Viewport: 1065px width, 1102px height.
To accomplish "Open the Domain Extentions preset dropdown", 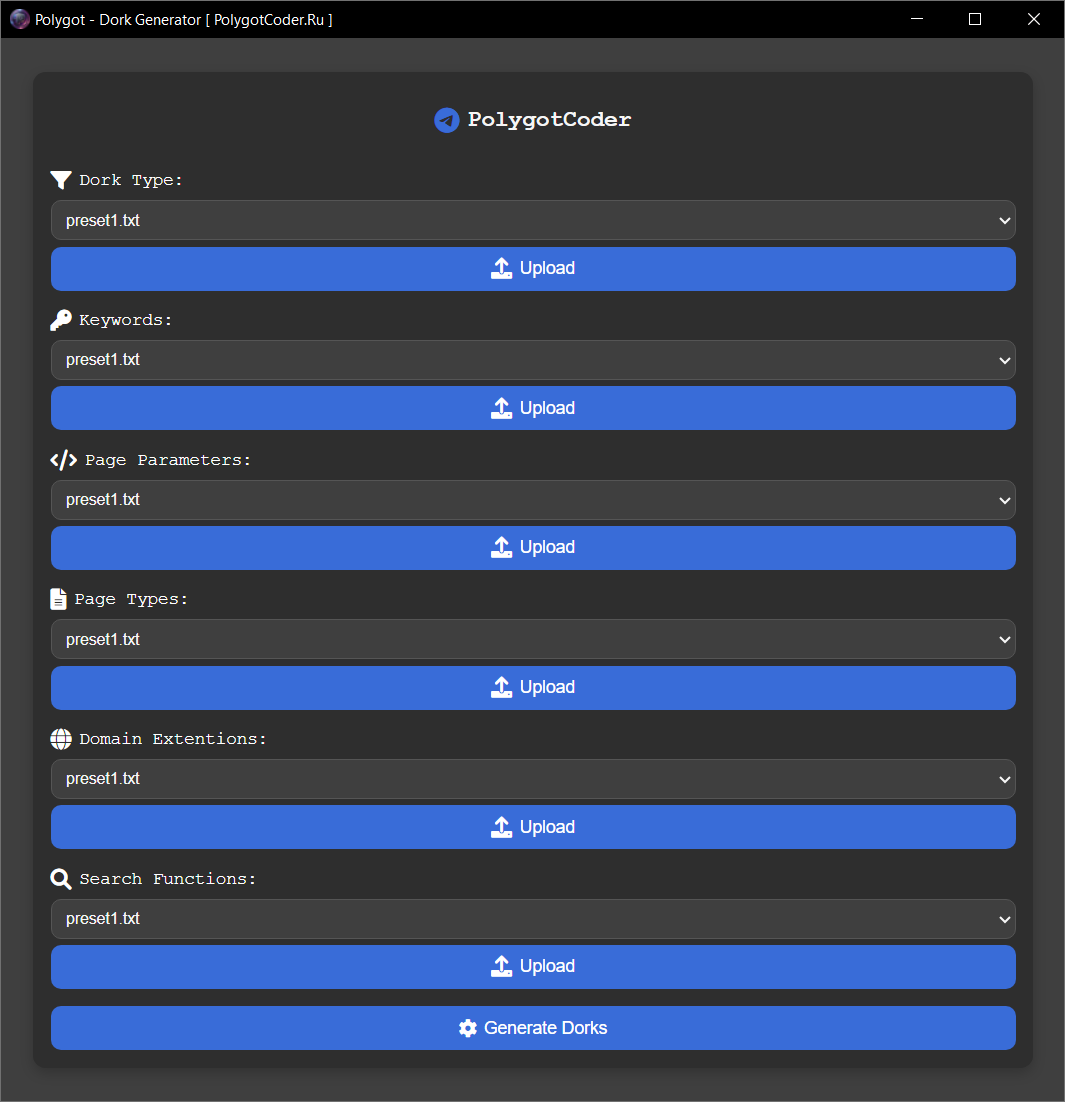I will [x=533, y=779].
